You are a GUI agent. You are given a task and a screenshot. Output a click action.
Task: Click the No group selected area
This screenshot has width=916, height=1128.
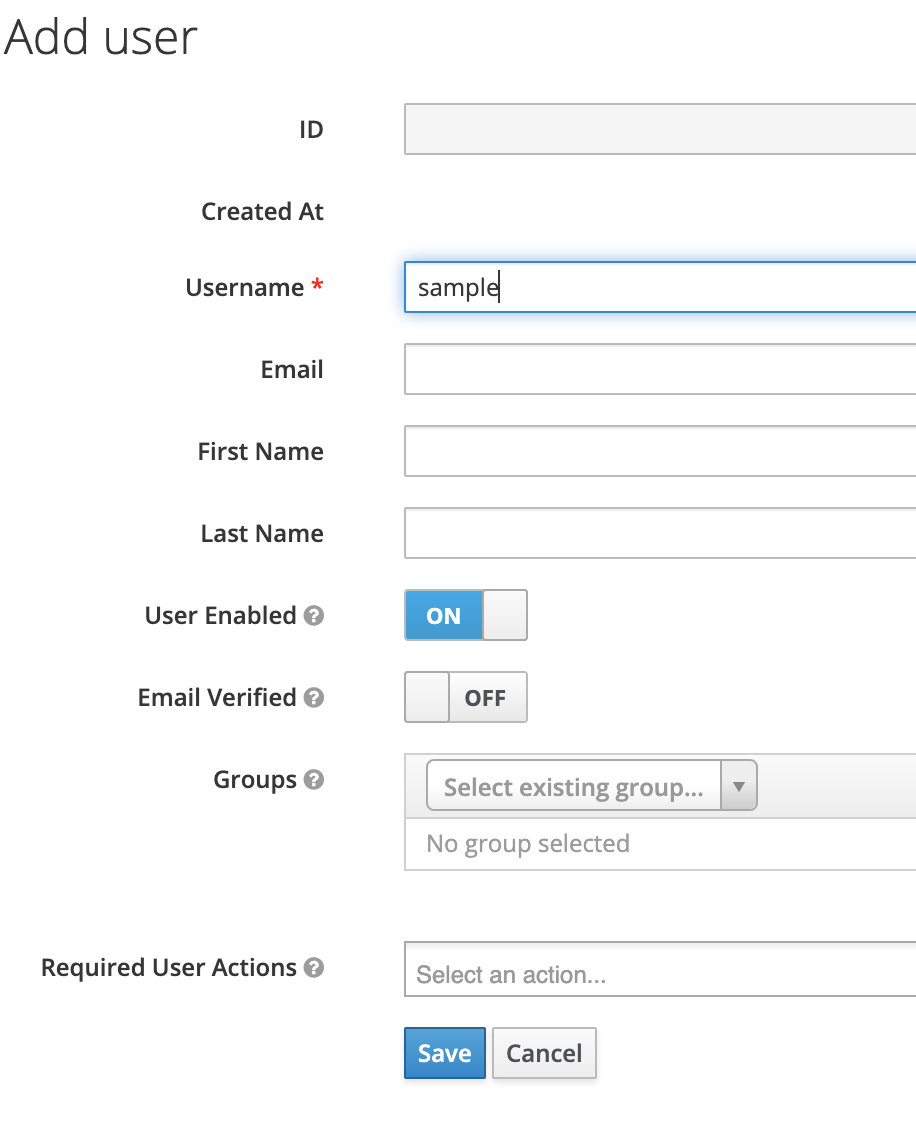click(x=528, y=844)
